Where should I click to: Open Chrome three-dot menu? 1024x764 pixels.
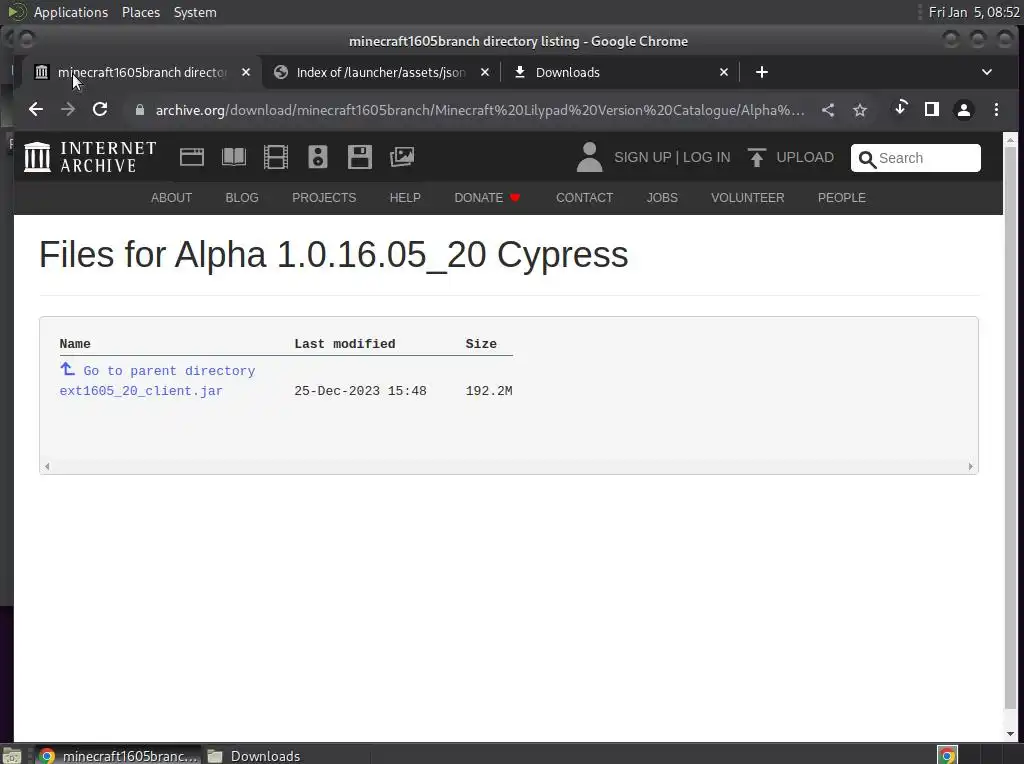(996, 110)
